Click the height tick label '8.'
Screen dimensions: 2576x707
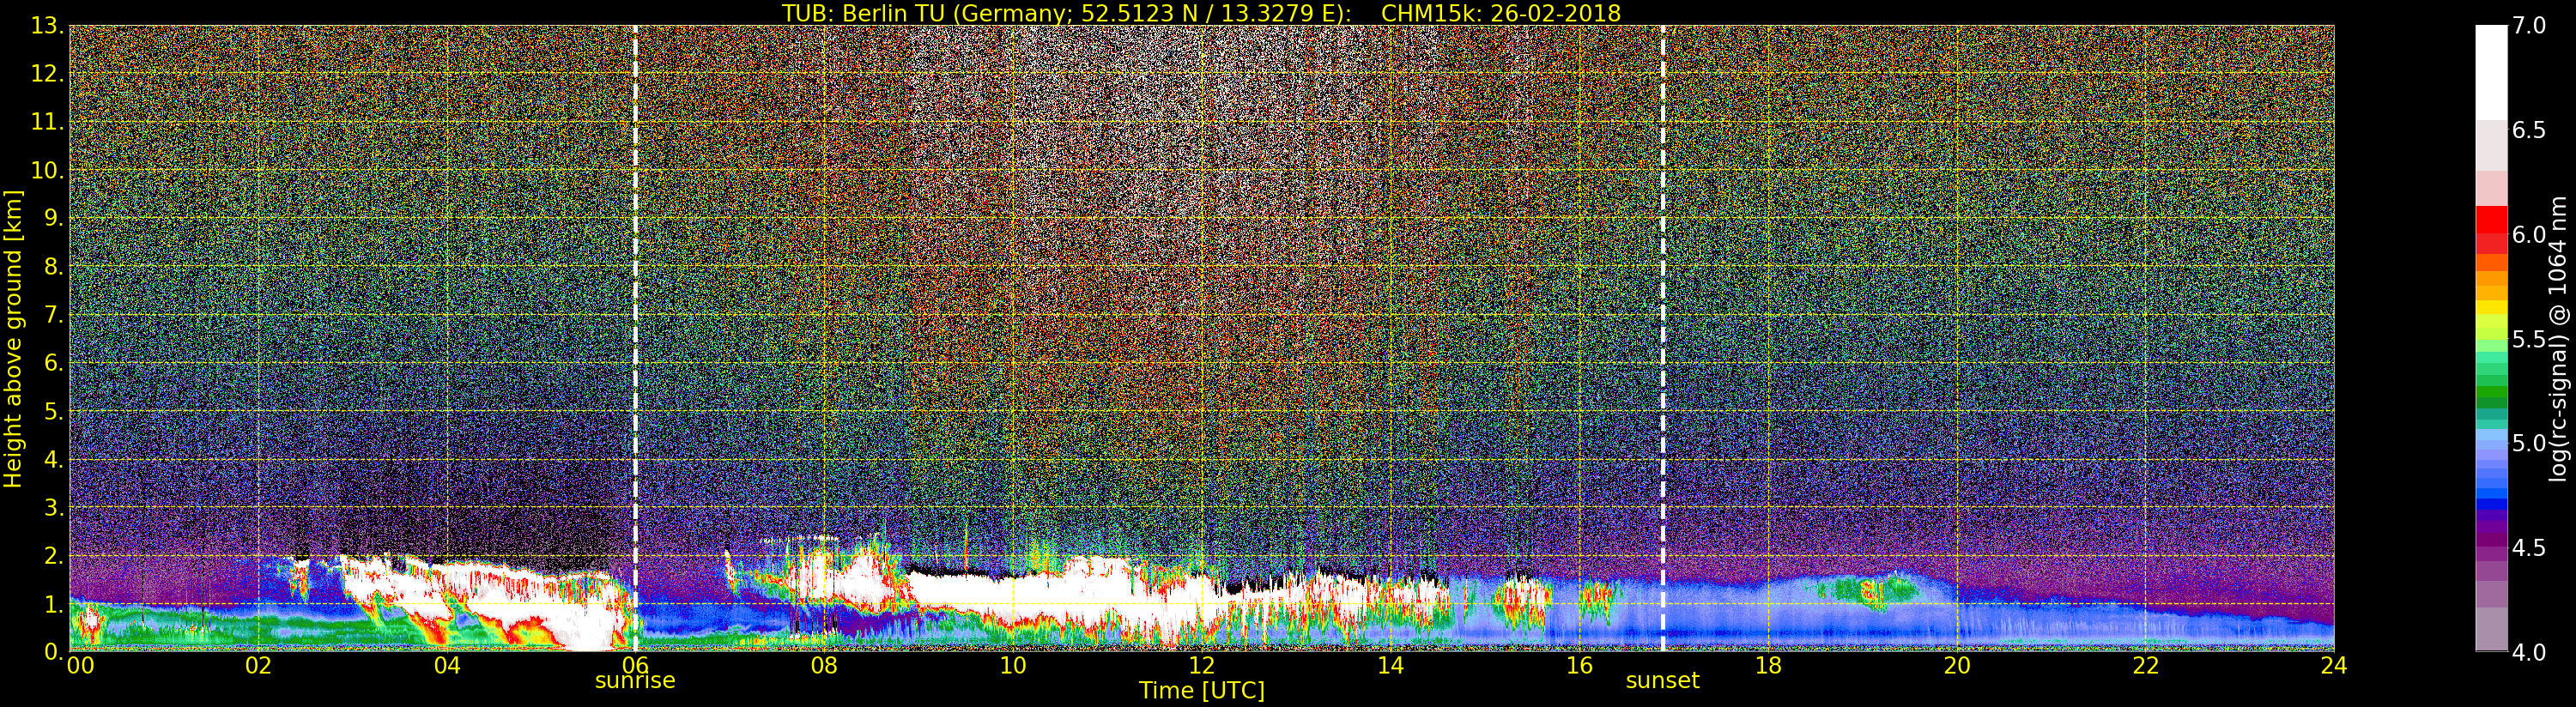pyautogui.click(x=53, y=267)
